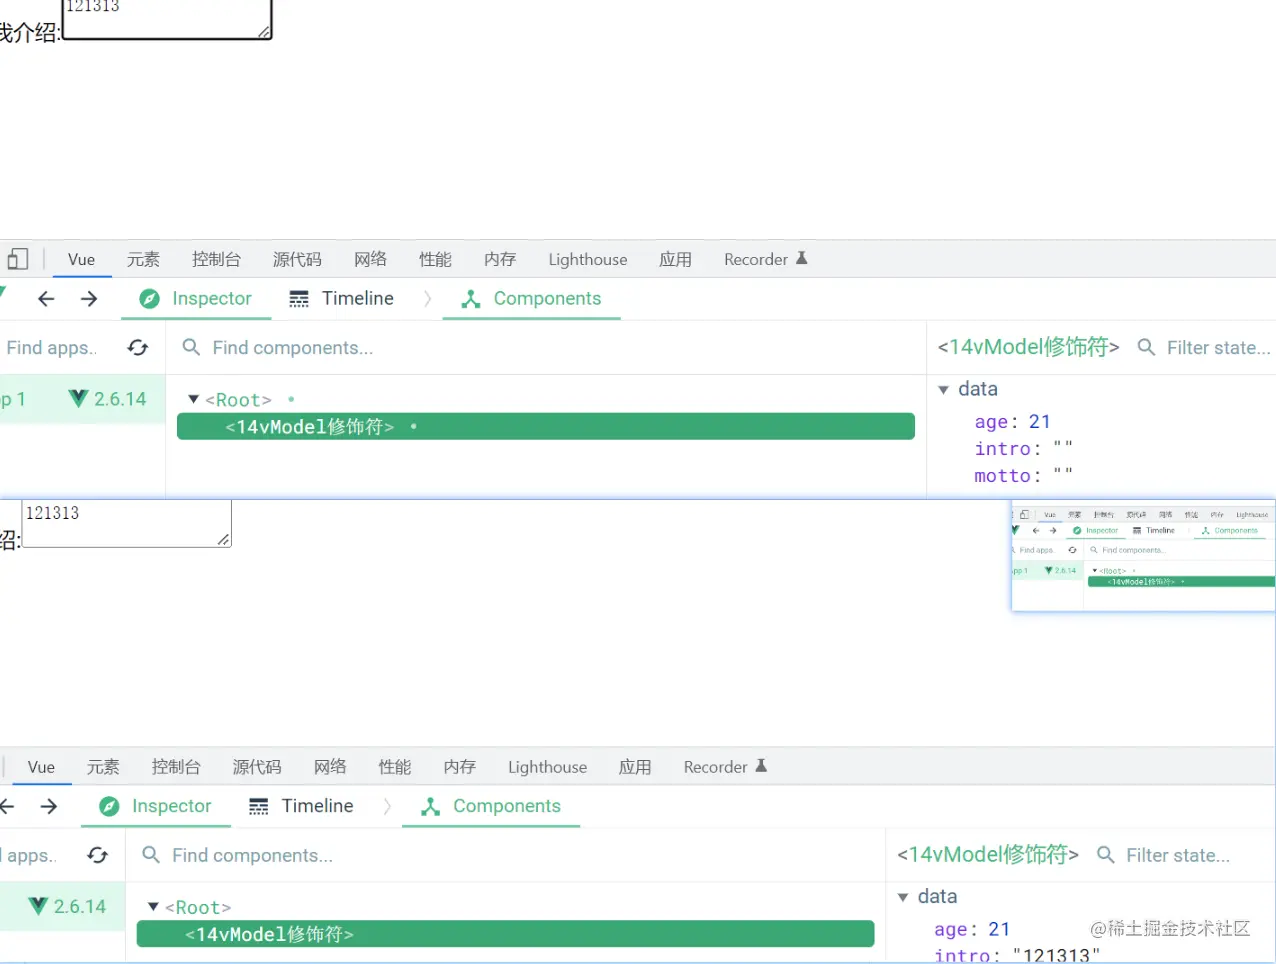This screenshot has height=964, width=1276.
Task: Select 14vModel修饰符 component in upper tree
Action: click(x=546, y=427)
